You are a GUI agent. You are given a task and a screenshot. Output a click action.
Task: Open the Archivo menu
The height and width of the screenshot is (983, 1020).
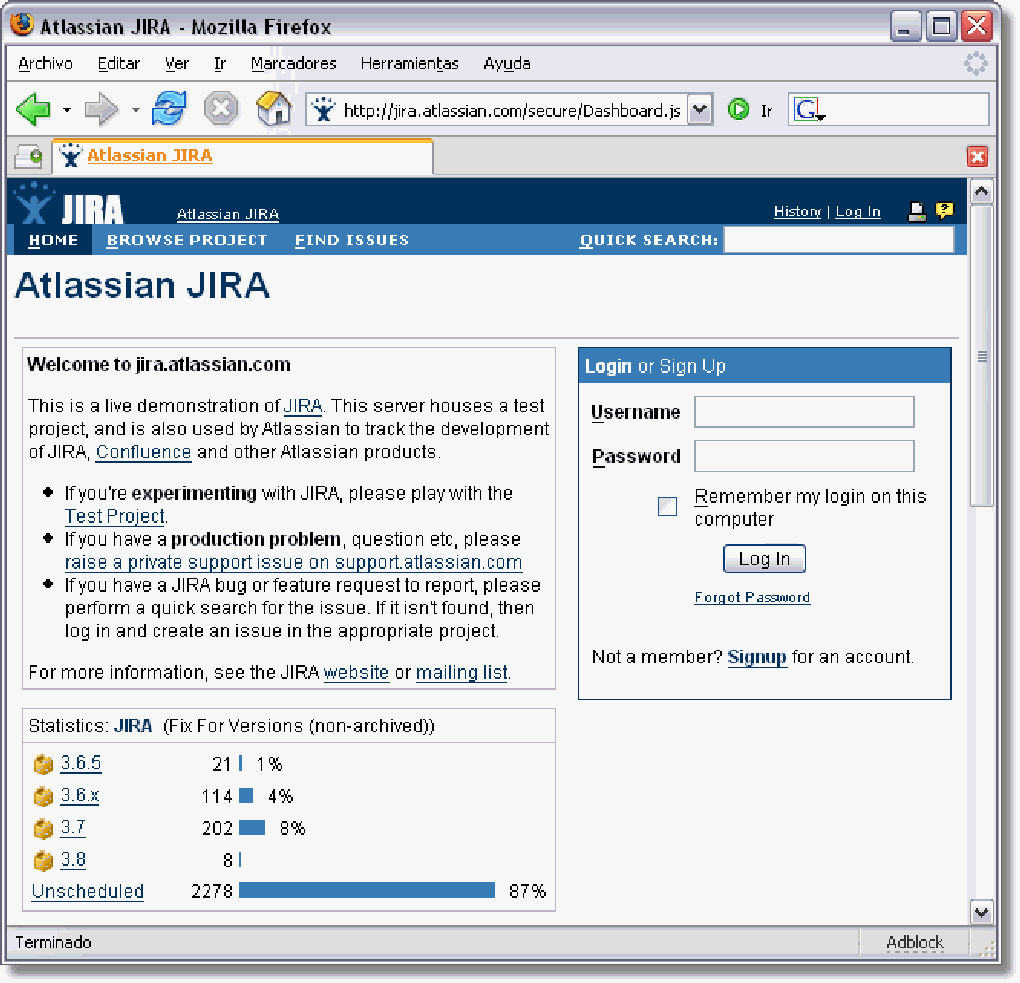46,64
